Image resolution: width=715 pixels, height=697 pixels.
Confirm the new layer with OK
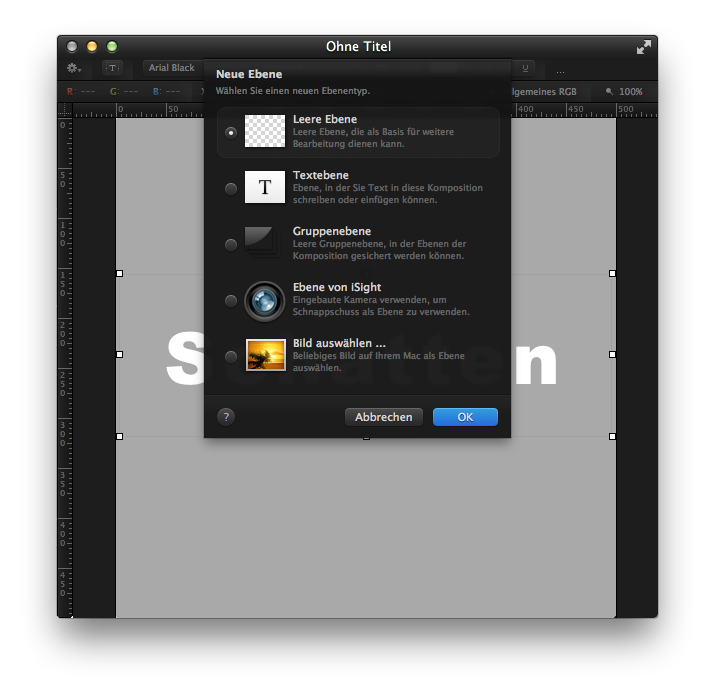(x=465, y=417)
